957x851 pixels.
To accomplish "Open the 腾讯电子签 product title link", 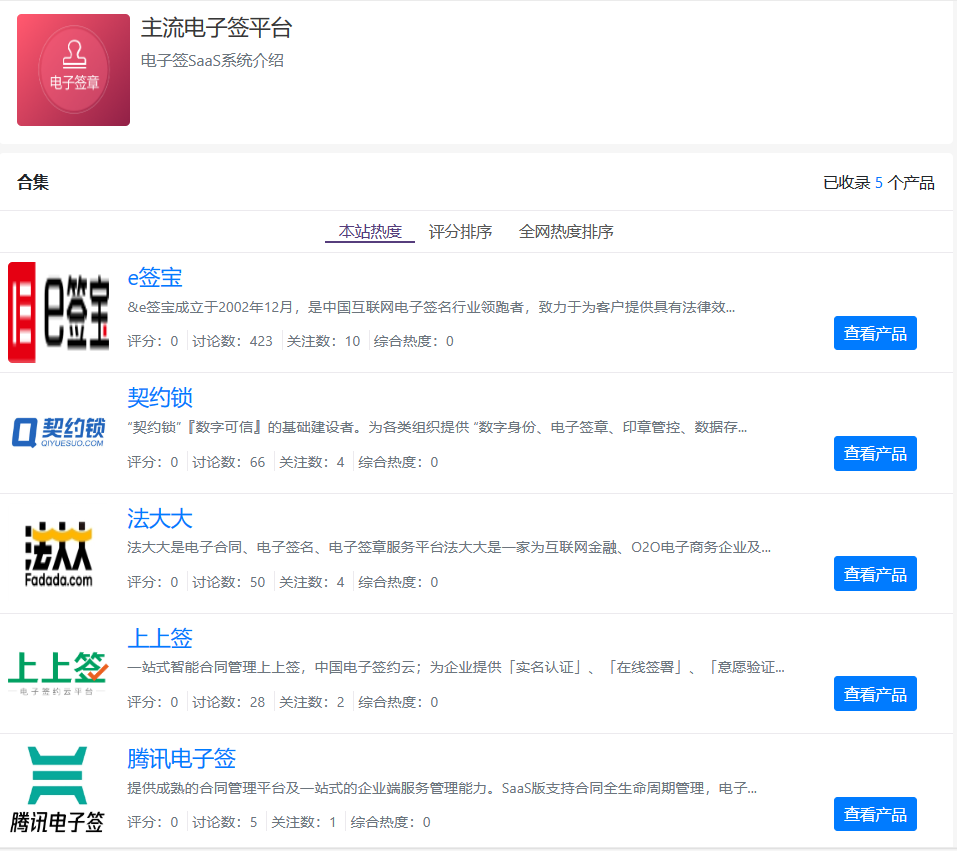I will 181,759.
